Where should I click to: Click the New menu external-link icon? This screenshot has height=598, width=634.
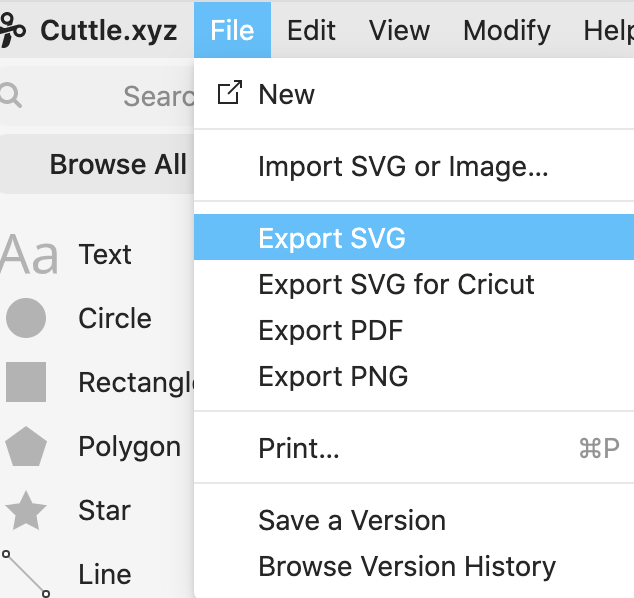pyautogui.click(x=229, y=94)
